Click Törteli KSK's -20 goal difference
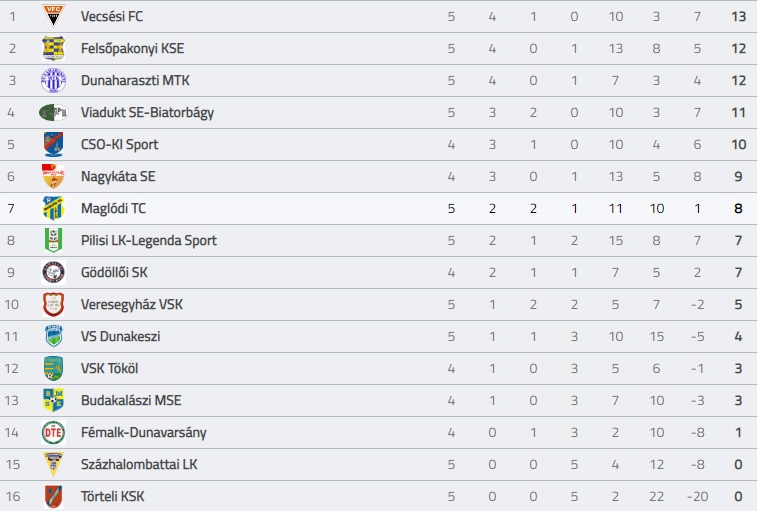 point(697,497)
